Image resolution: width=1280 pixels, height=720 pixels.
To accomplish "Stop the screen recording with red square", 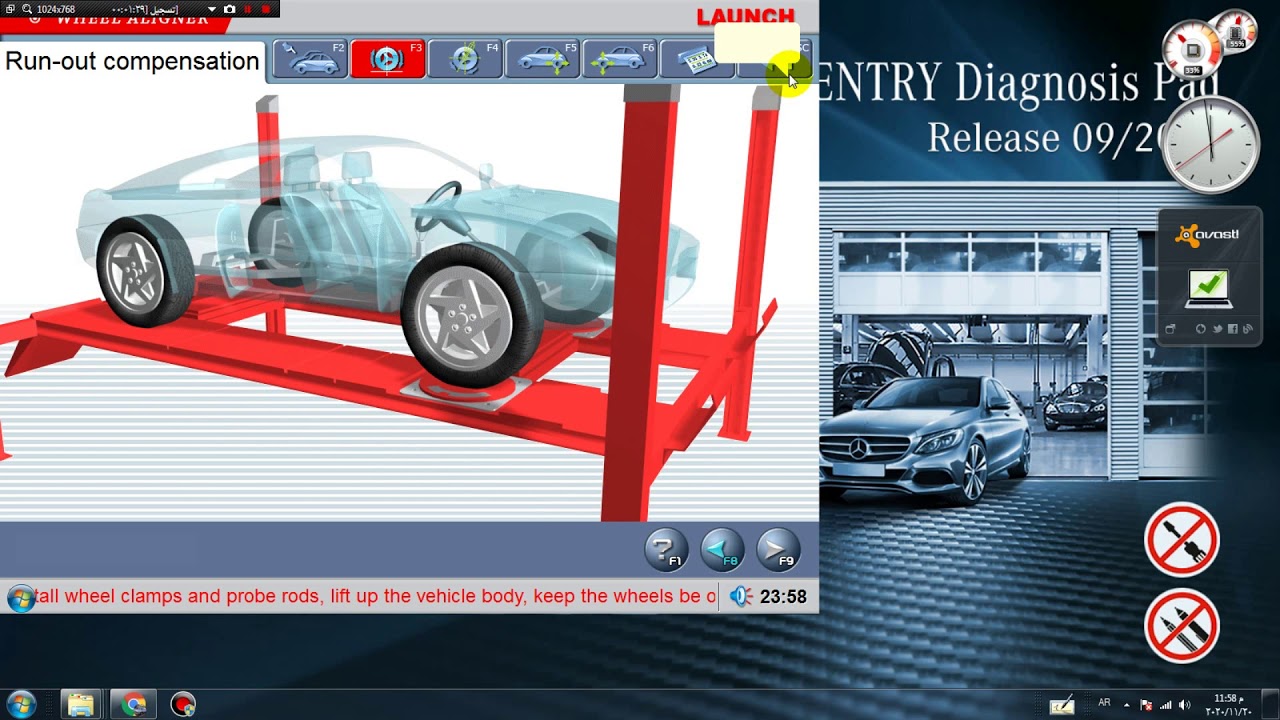I will click(x=266, y=9).
